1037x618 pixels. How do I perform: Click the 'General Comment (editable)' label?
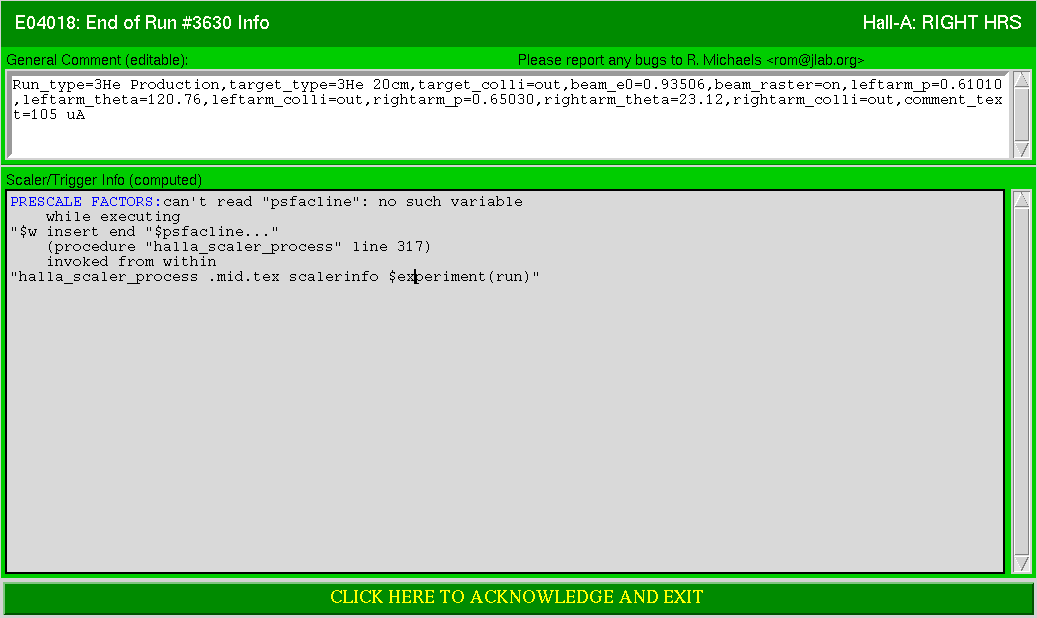[97, 60]
